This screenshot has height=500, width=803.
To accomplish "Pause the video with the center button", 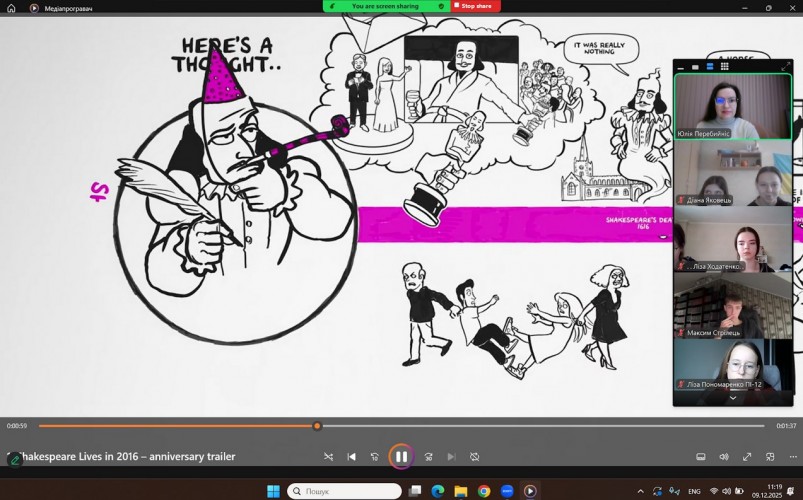I will pyautogui.click(x=400, y=456).
